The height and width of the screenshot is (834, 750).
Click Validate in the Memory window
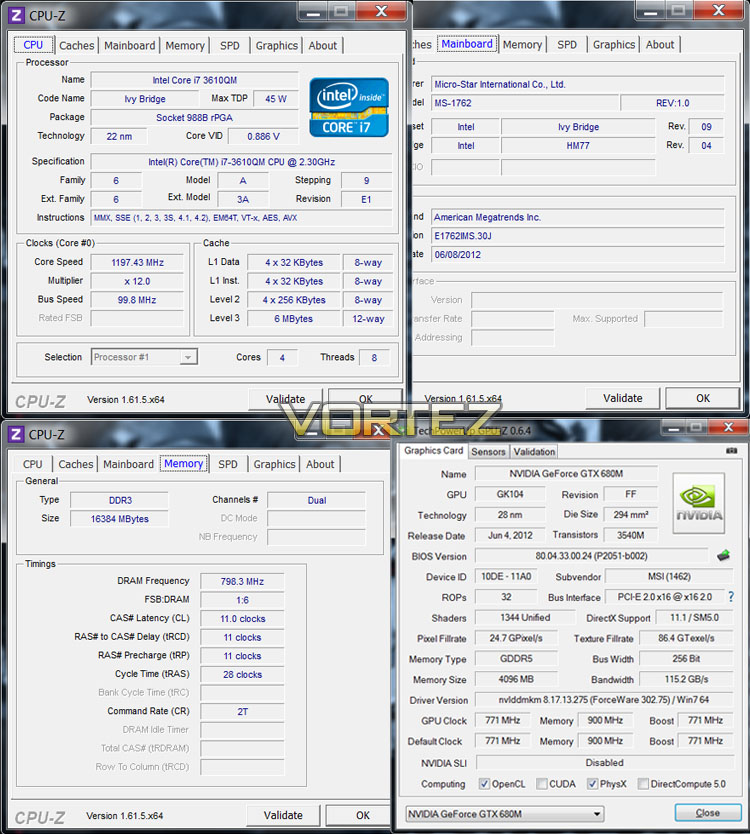tap(283, 815)
